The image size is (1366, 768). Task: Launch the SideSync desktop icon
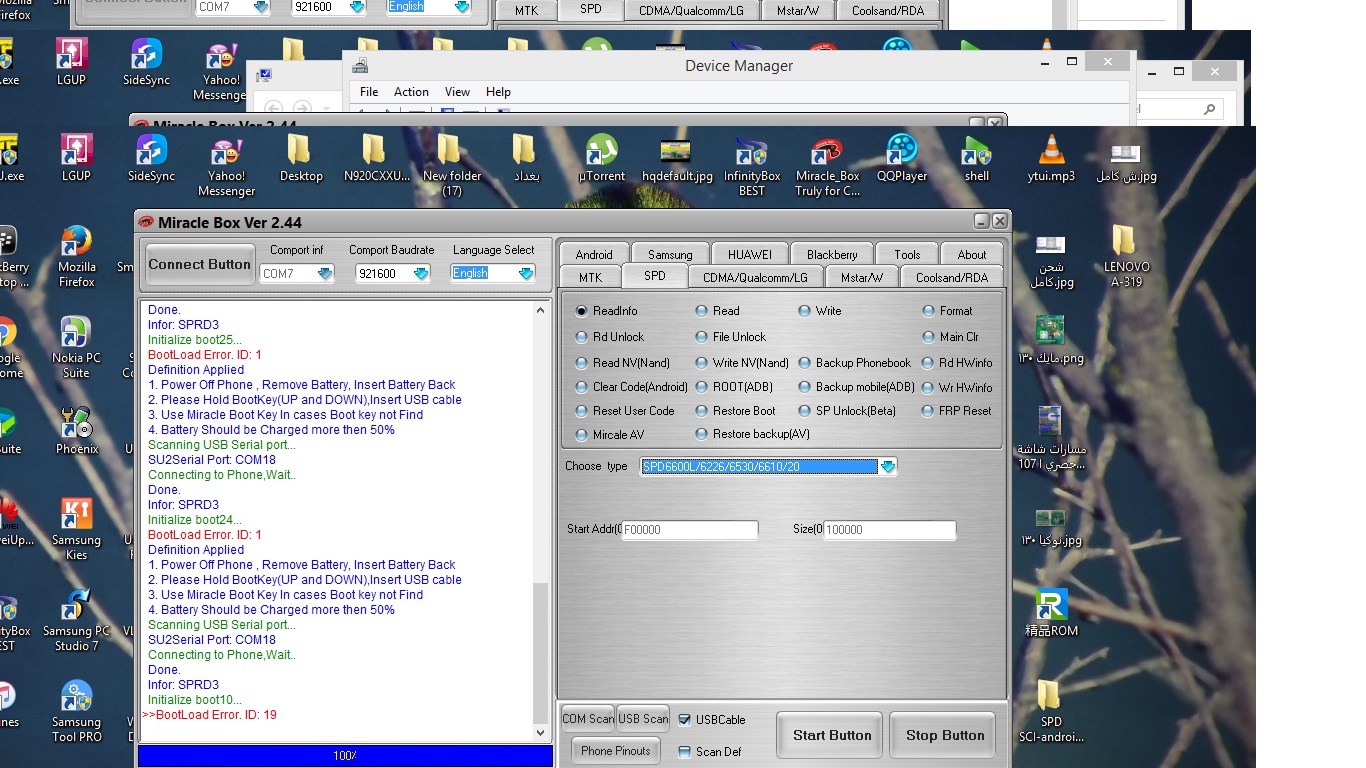[x=151, y=159]
